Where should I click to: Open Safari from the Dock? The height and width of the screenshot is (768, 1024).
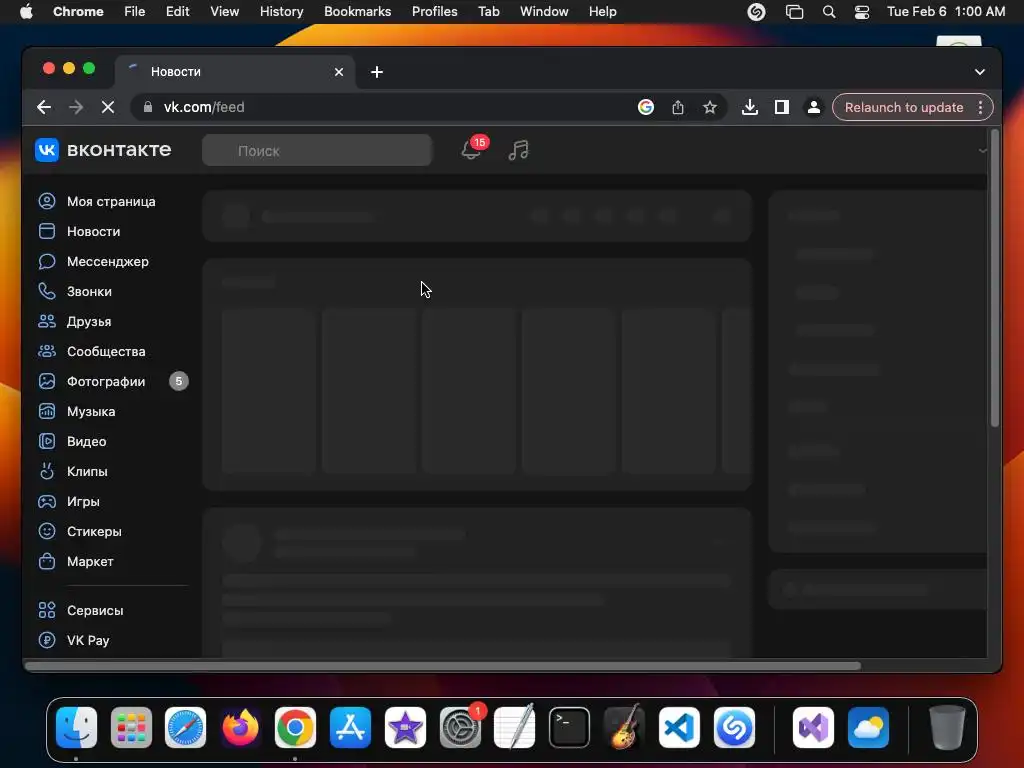point(185,728)
